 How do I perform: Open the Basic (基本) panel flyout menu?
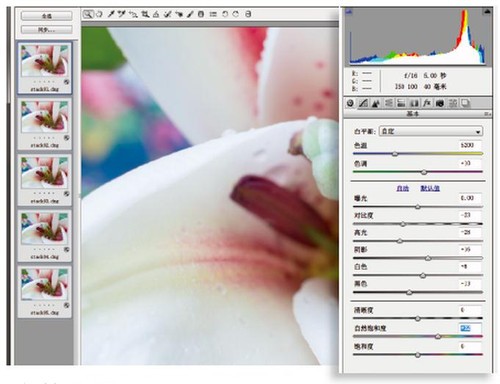point(487,114)
